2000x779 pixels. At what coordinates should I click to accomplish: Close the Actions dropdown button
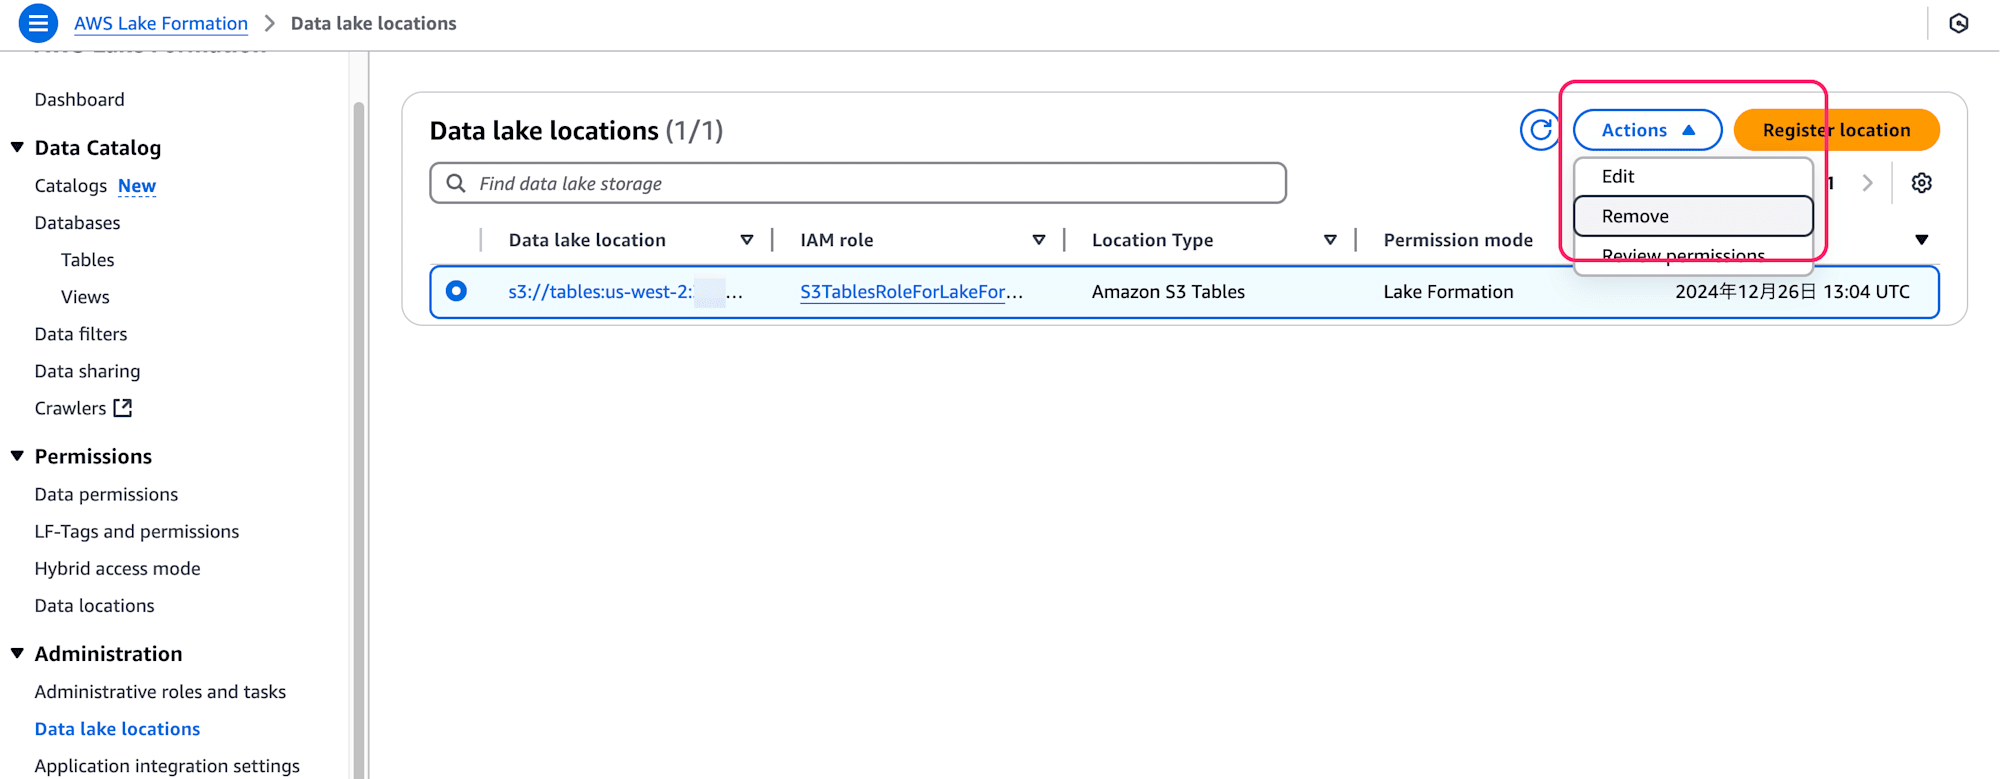(1647, 130)
